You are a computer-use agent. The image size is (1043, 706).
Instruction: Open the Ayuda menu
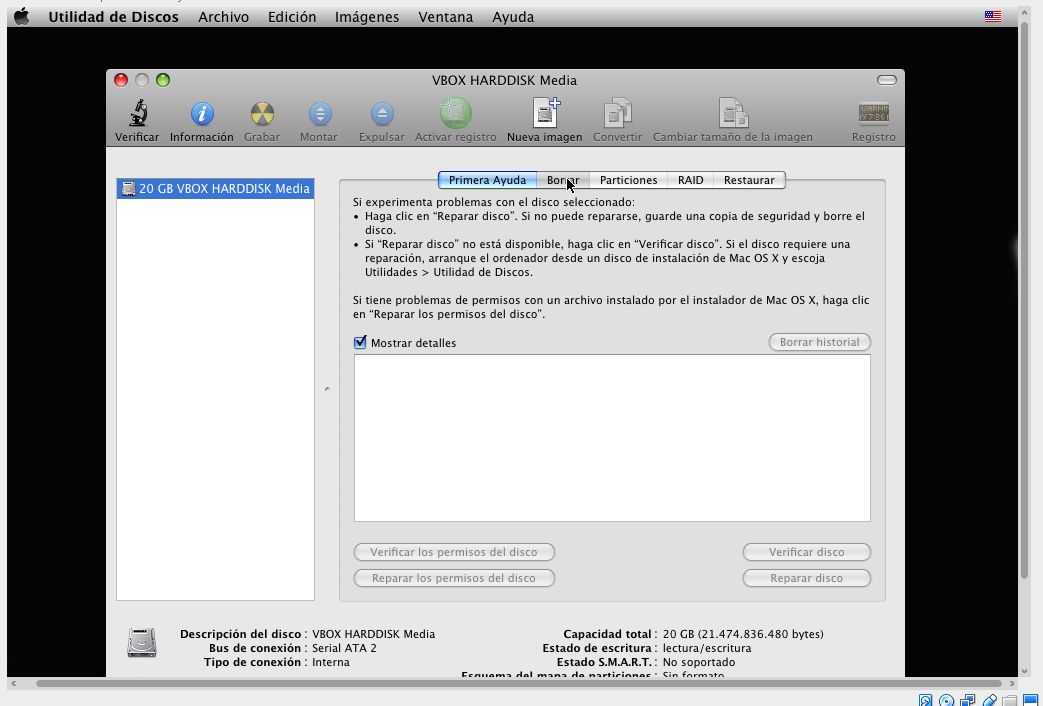pos(513,17)
